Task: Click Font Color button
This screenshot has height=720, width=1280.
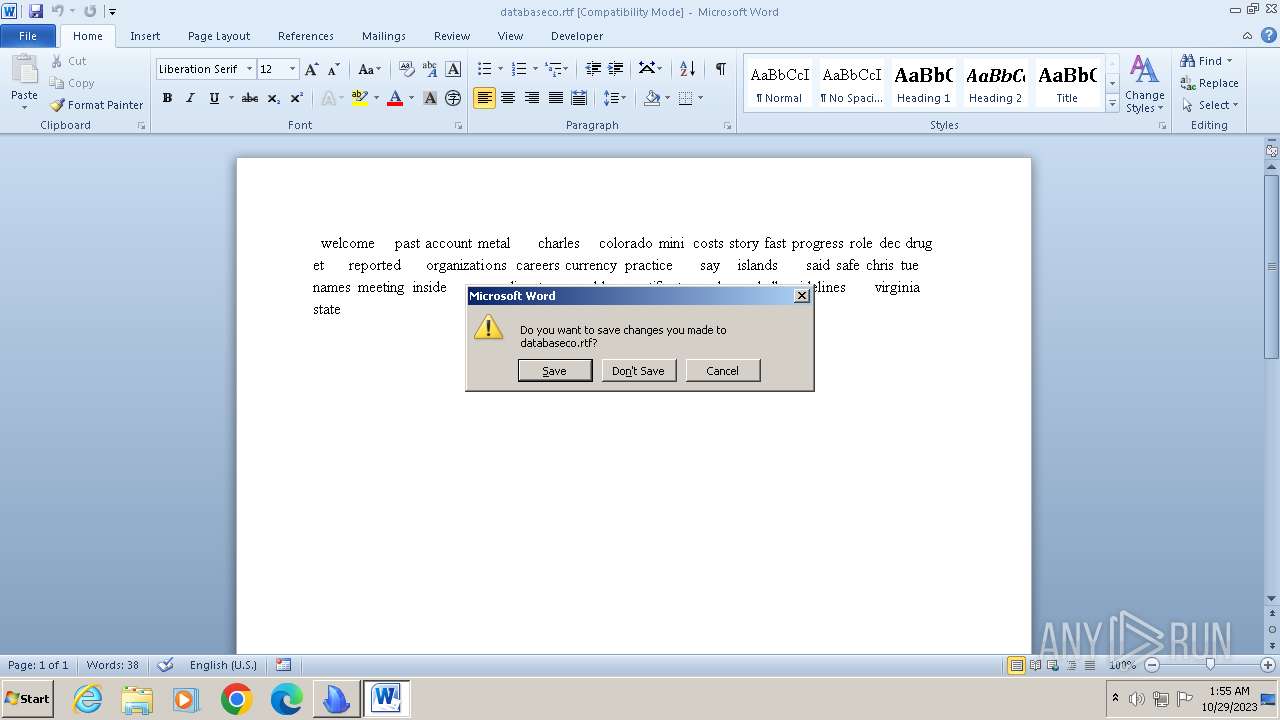Action: coord(395,98)
